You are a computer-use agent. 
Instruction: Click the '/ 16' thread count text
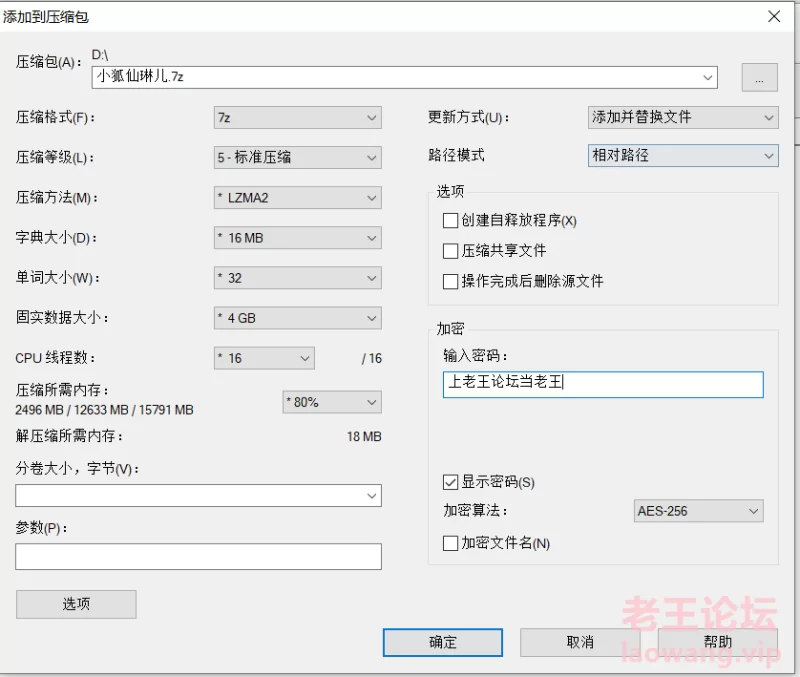371,359
